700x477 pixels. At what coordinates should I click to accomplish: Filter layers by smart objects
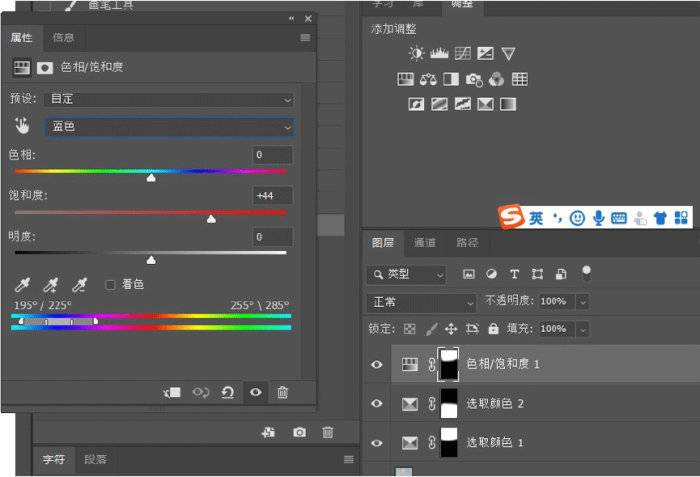click(x=561, y=274)
